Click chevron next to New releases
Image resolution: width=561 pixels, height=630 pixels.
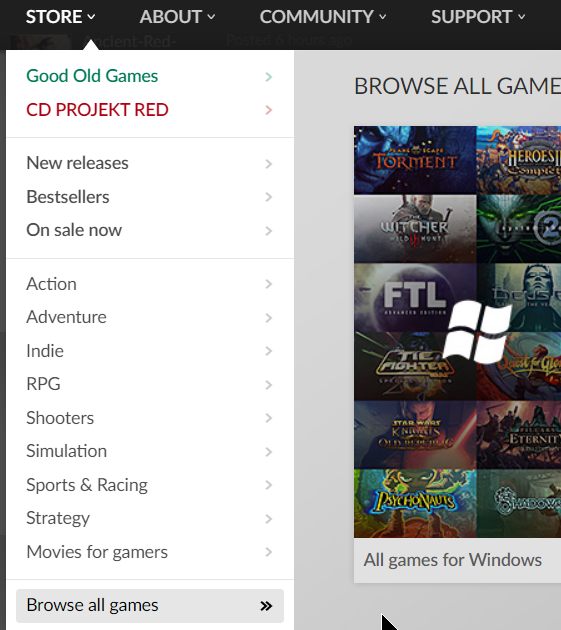click(x=269, y=164)
